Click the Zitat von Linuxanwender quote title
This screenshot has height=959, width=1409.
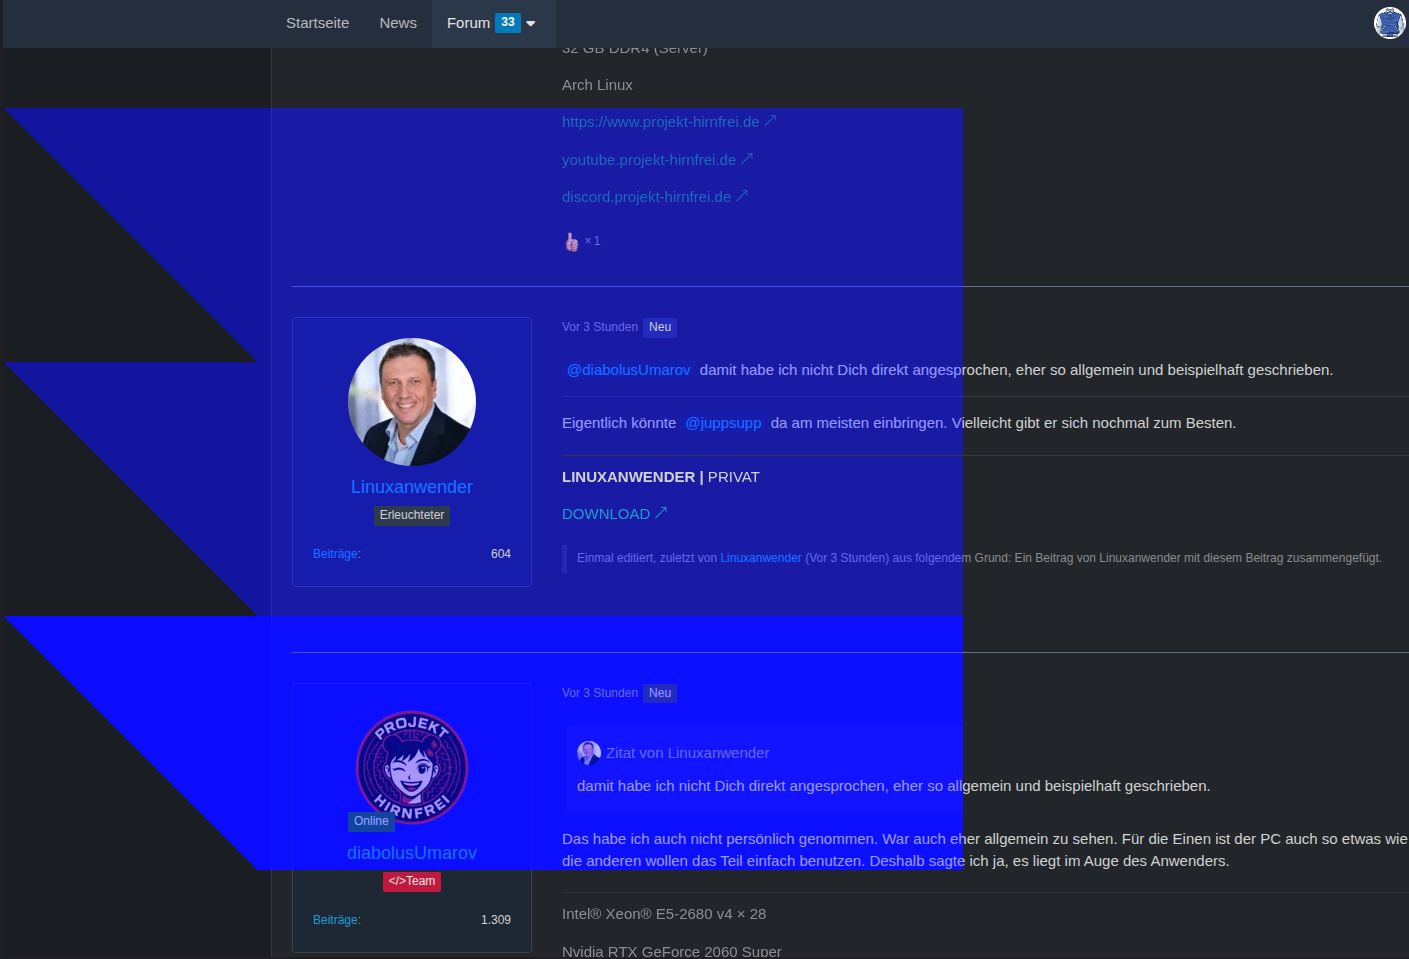pyautogui.click(x=688, y=753)
